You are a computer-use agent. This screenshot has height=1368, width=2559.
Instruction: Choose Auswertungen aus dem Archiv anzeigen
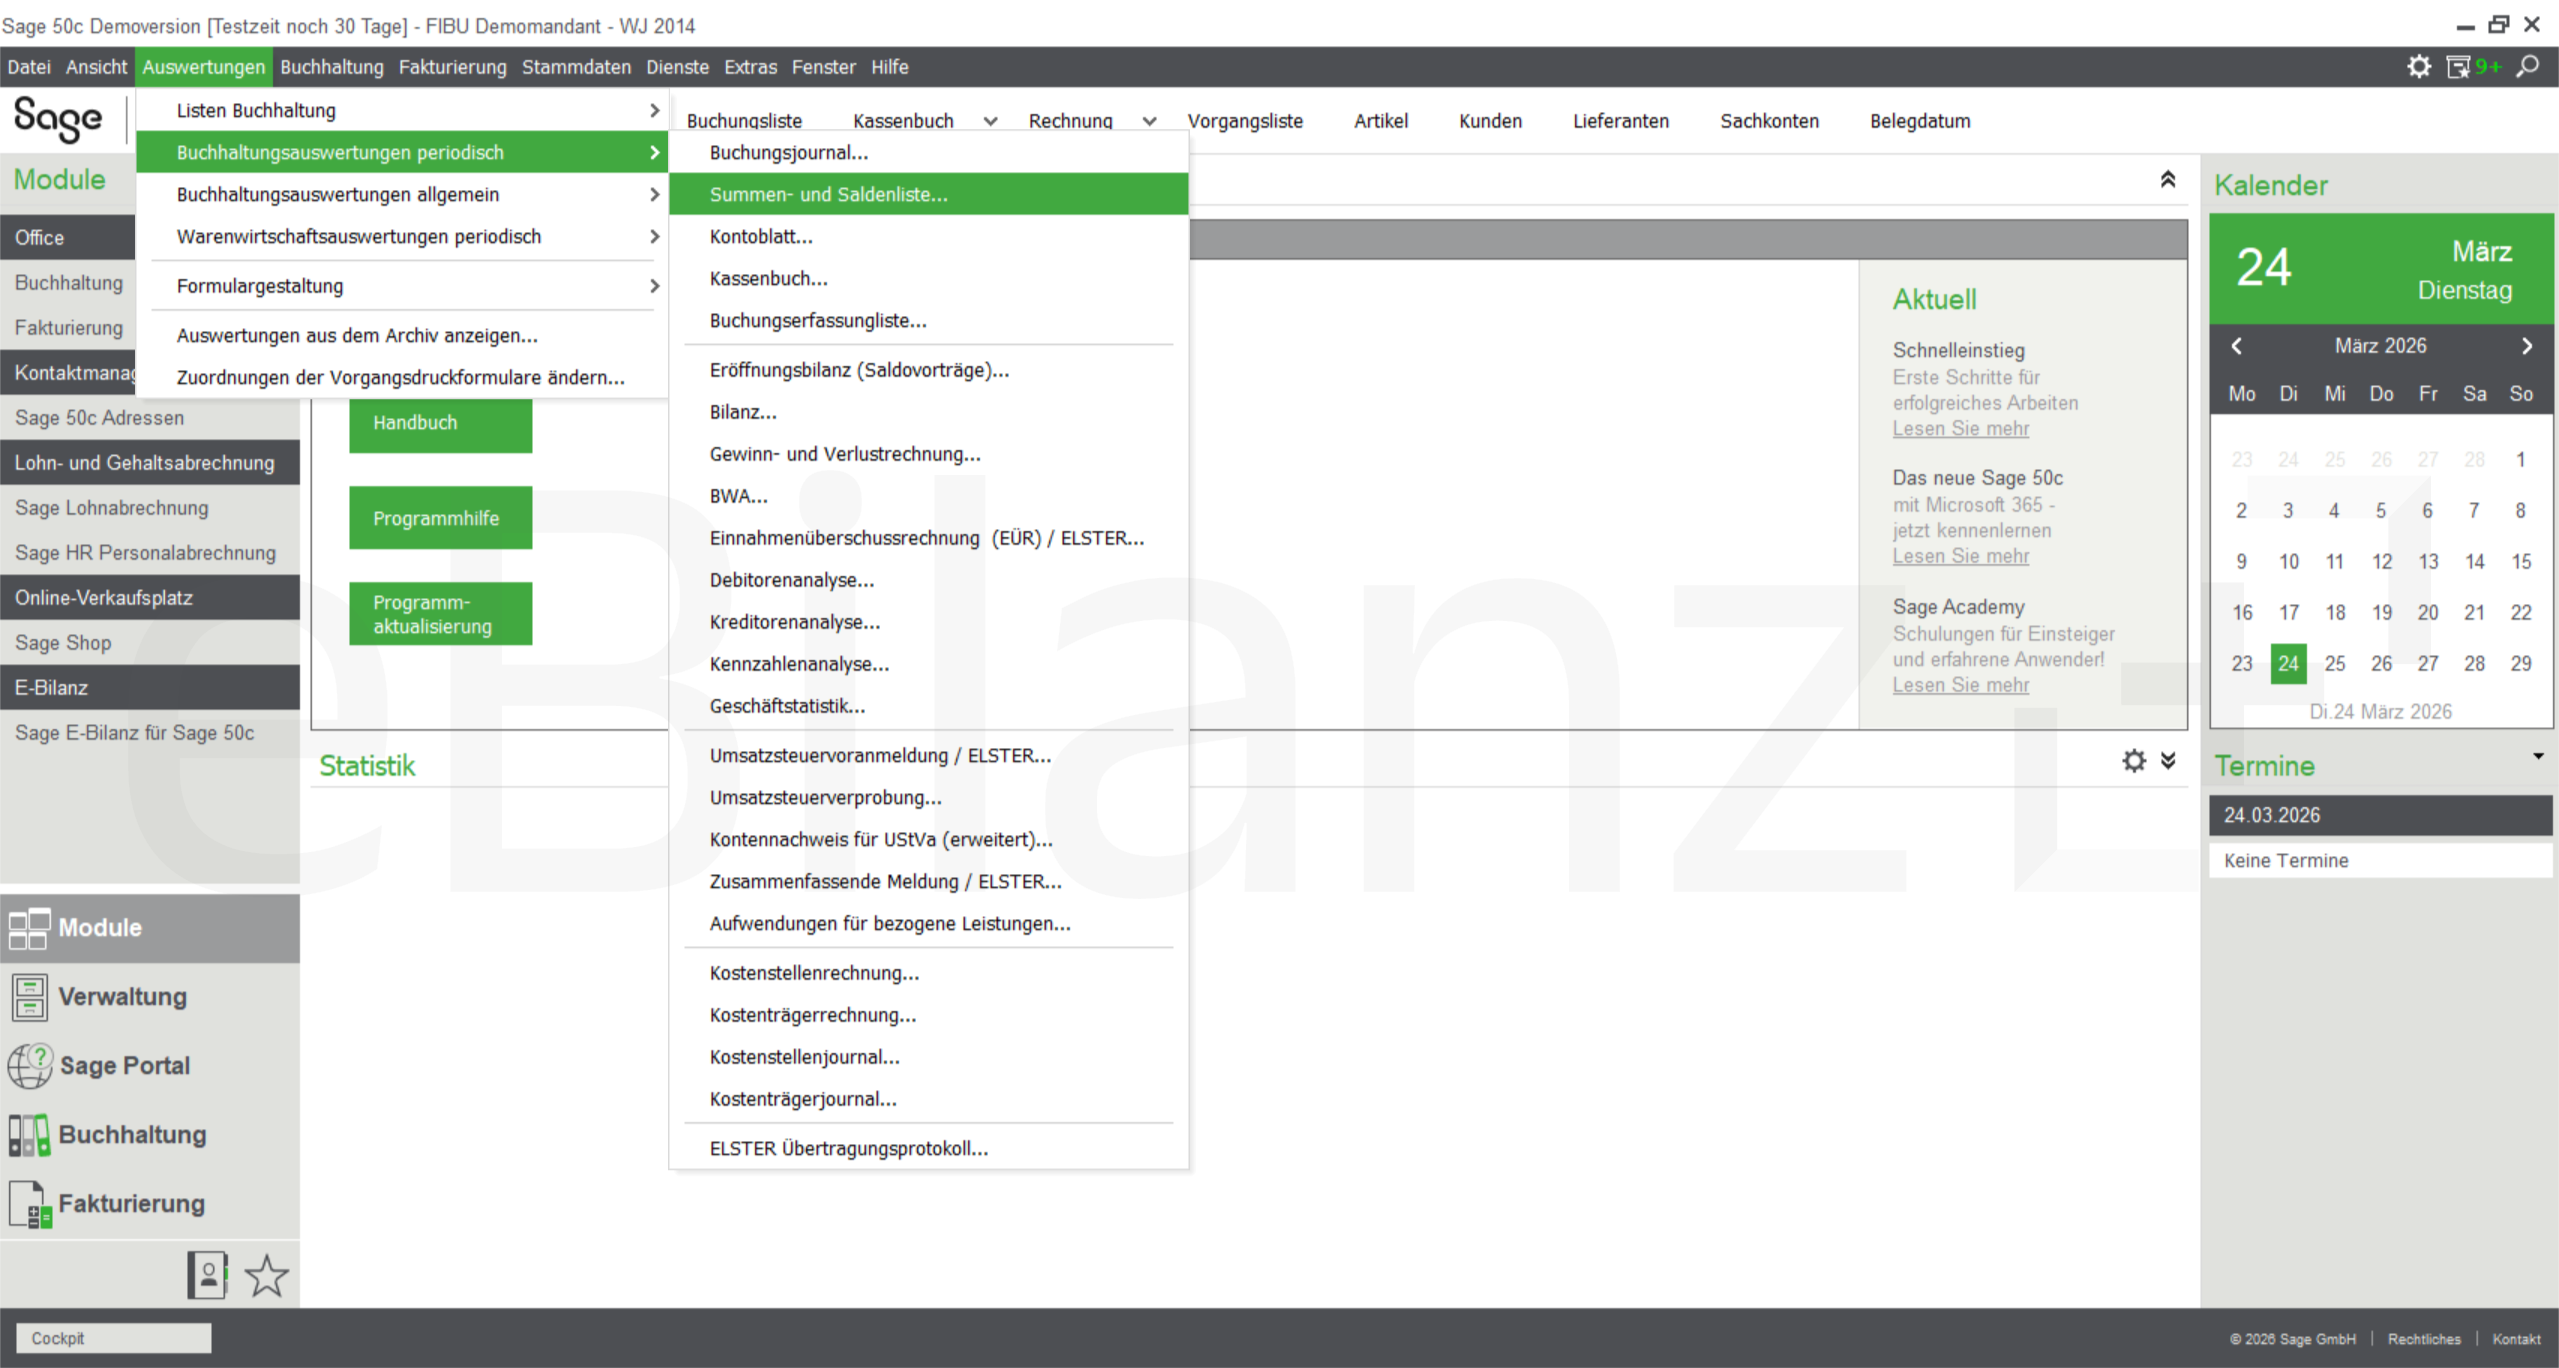tap(402, 335)
